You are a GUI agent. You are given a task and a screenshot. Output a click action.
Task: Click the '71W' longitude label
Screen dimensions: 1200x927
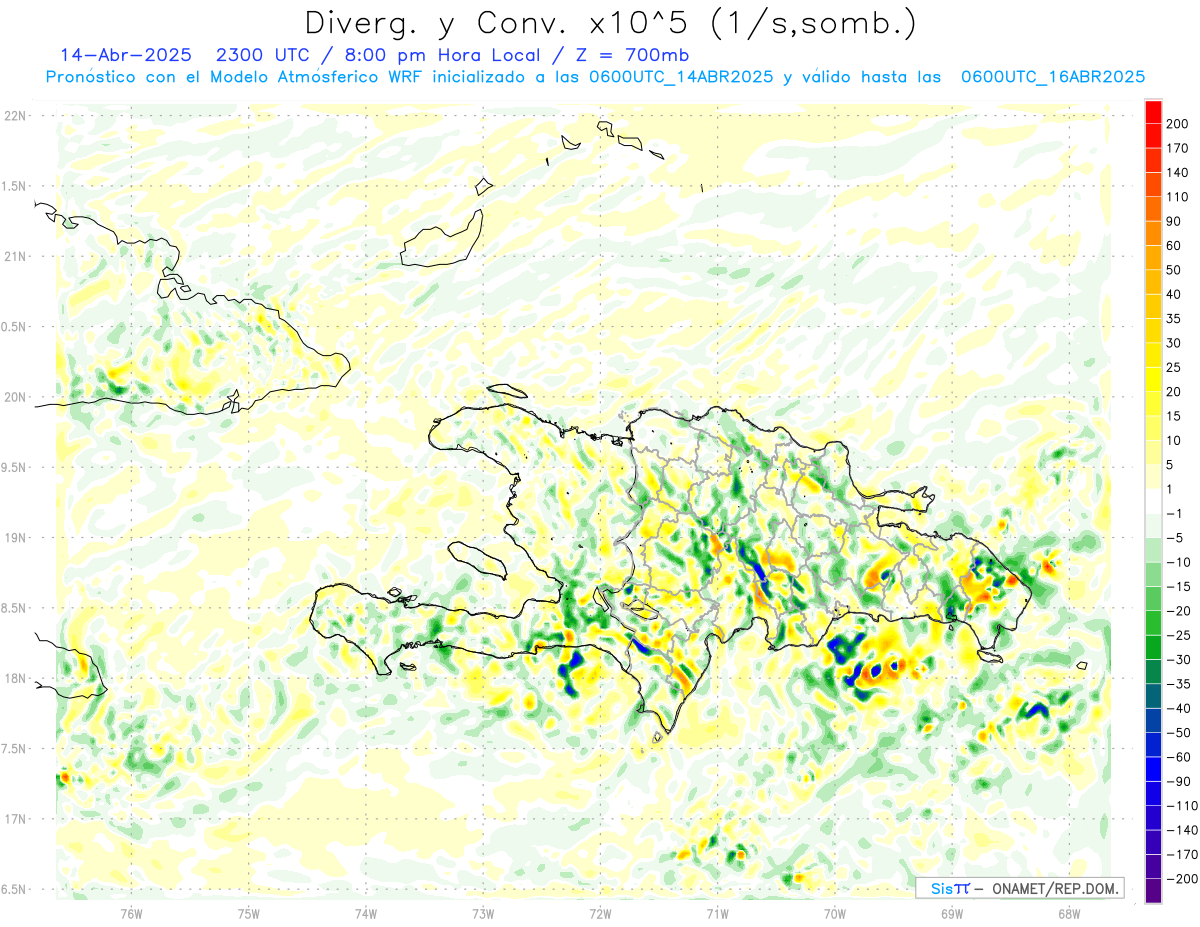717,913
